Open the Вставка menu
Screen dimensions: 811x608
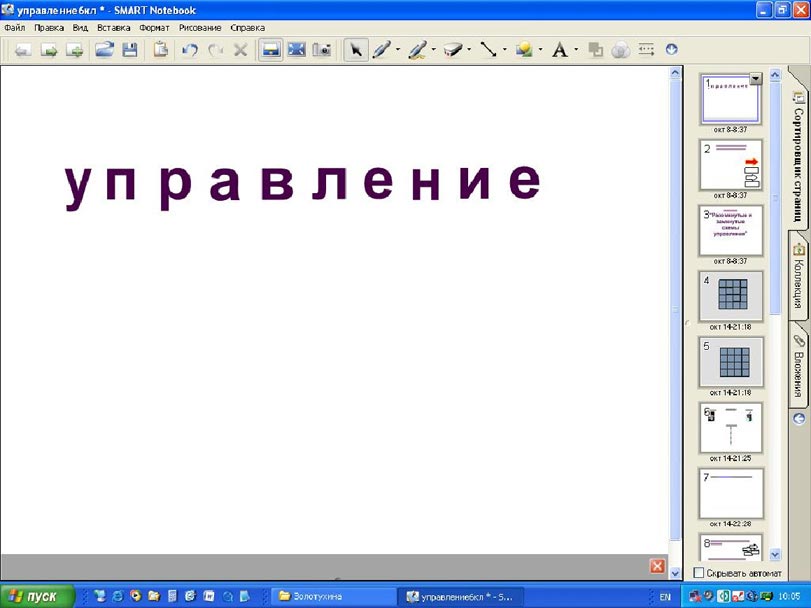(x=114, y=28)
